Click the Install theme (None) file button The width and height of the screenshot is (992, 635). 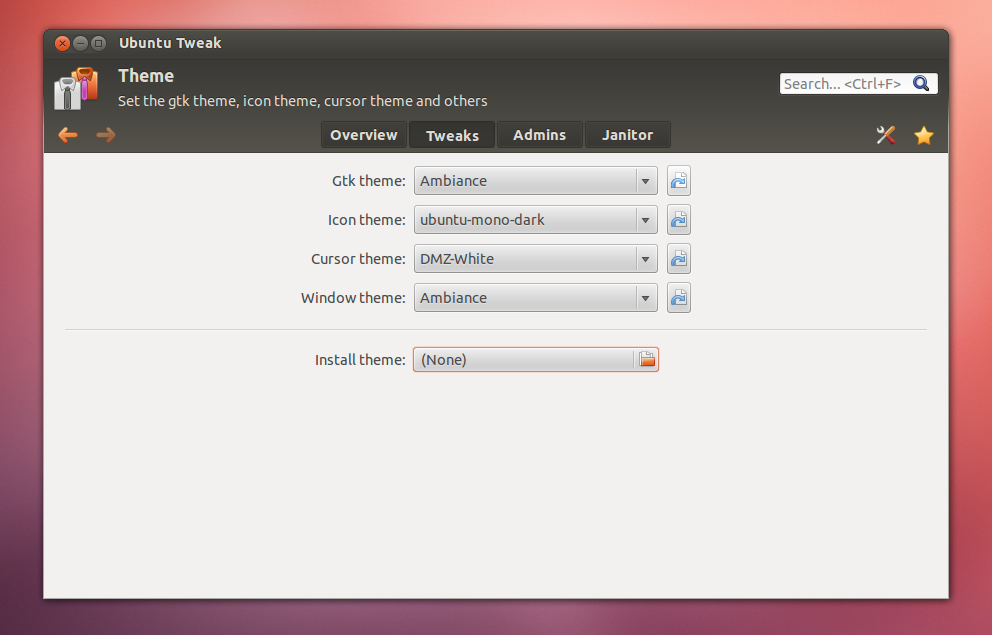pos(525,359)
